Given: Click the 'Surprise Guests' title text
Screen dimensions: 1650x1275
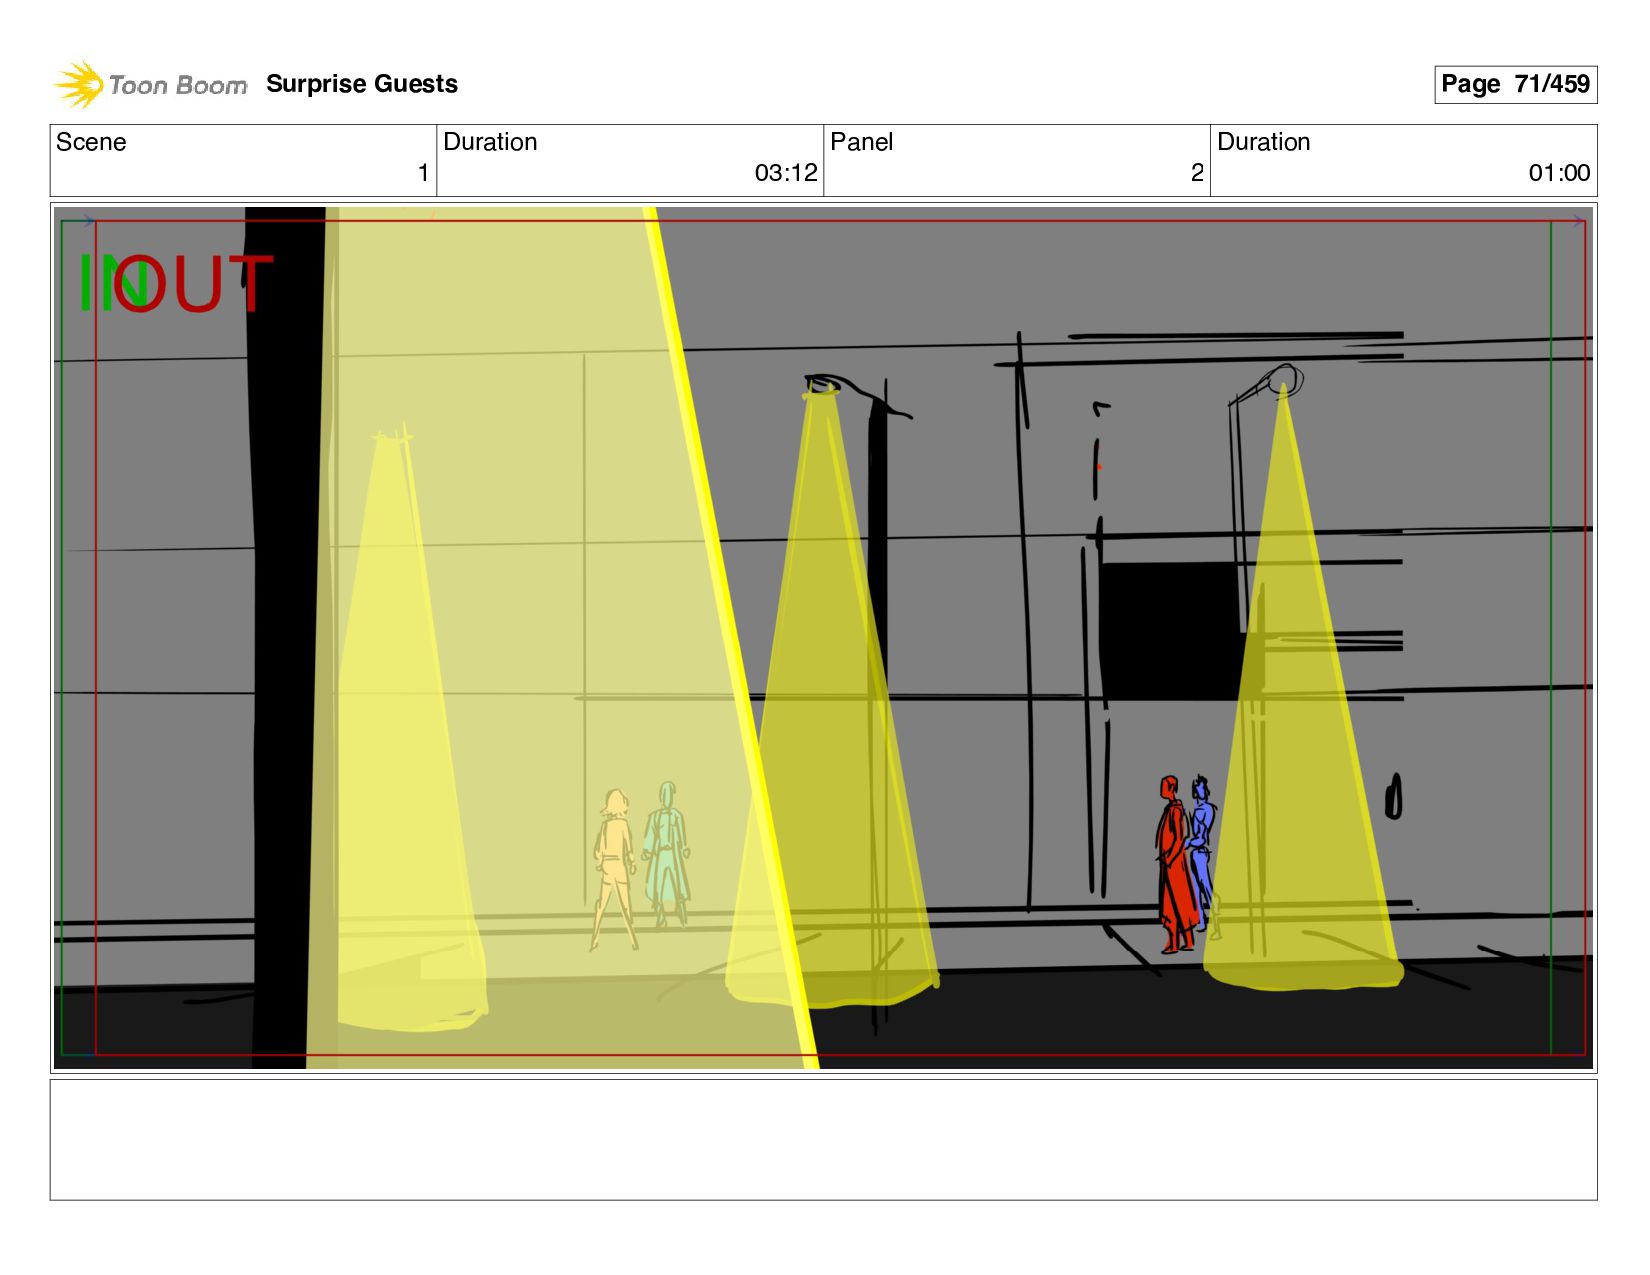Looking at the screenshot, I should coord(362,84).
